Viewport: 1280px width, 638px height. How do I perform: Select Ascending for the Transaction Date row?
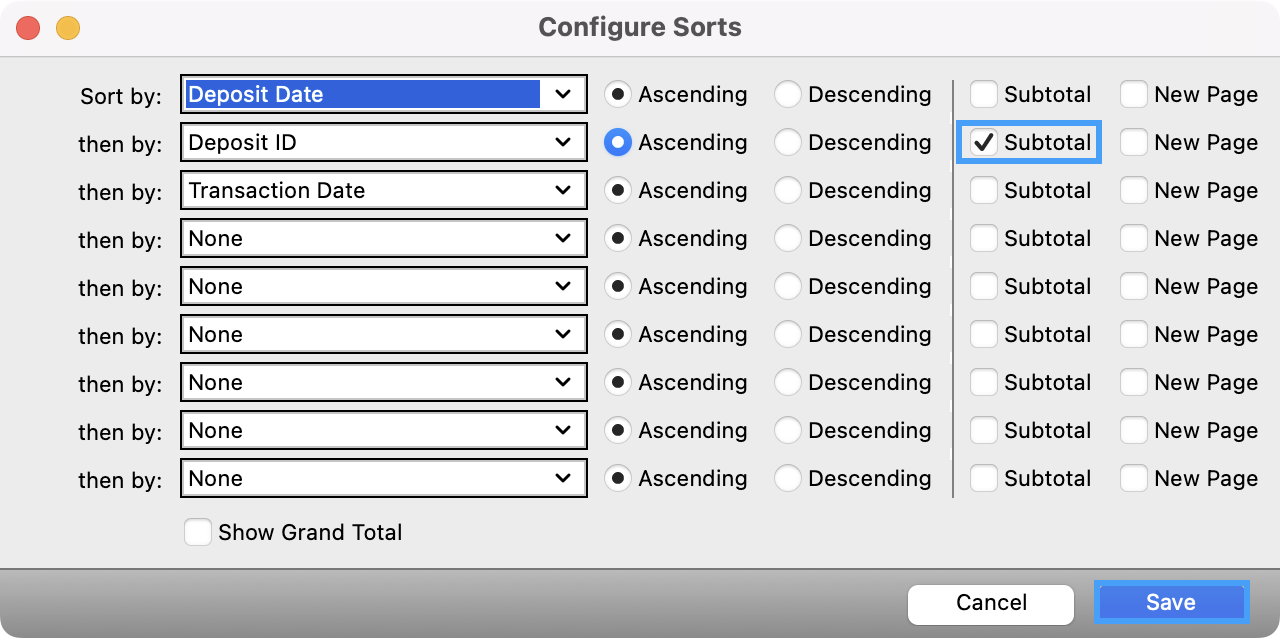pyautogui.click(x=618, y=190)
